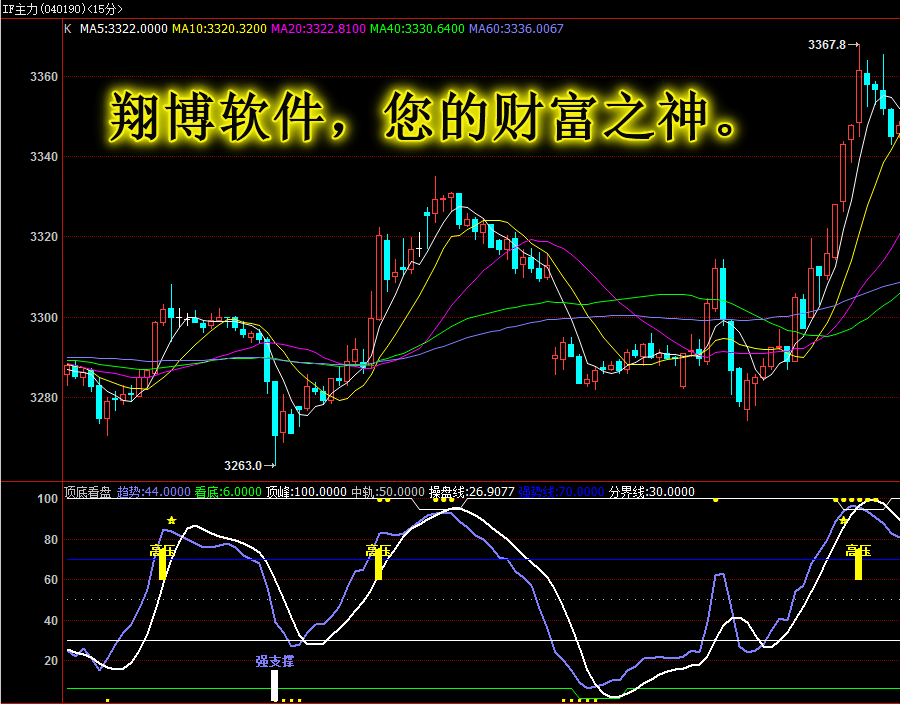Select the green 看底:6.0000 value
The height and width of the screenshot is (704, 900).
point(228,492)
